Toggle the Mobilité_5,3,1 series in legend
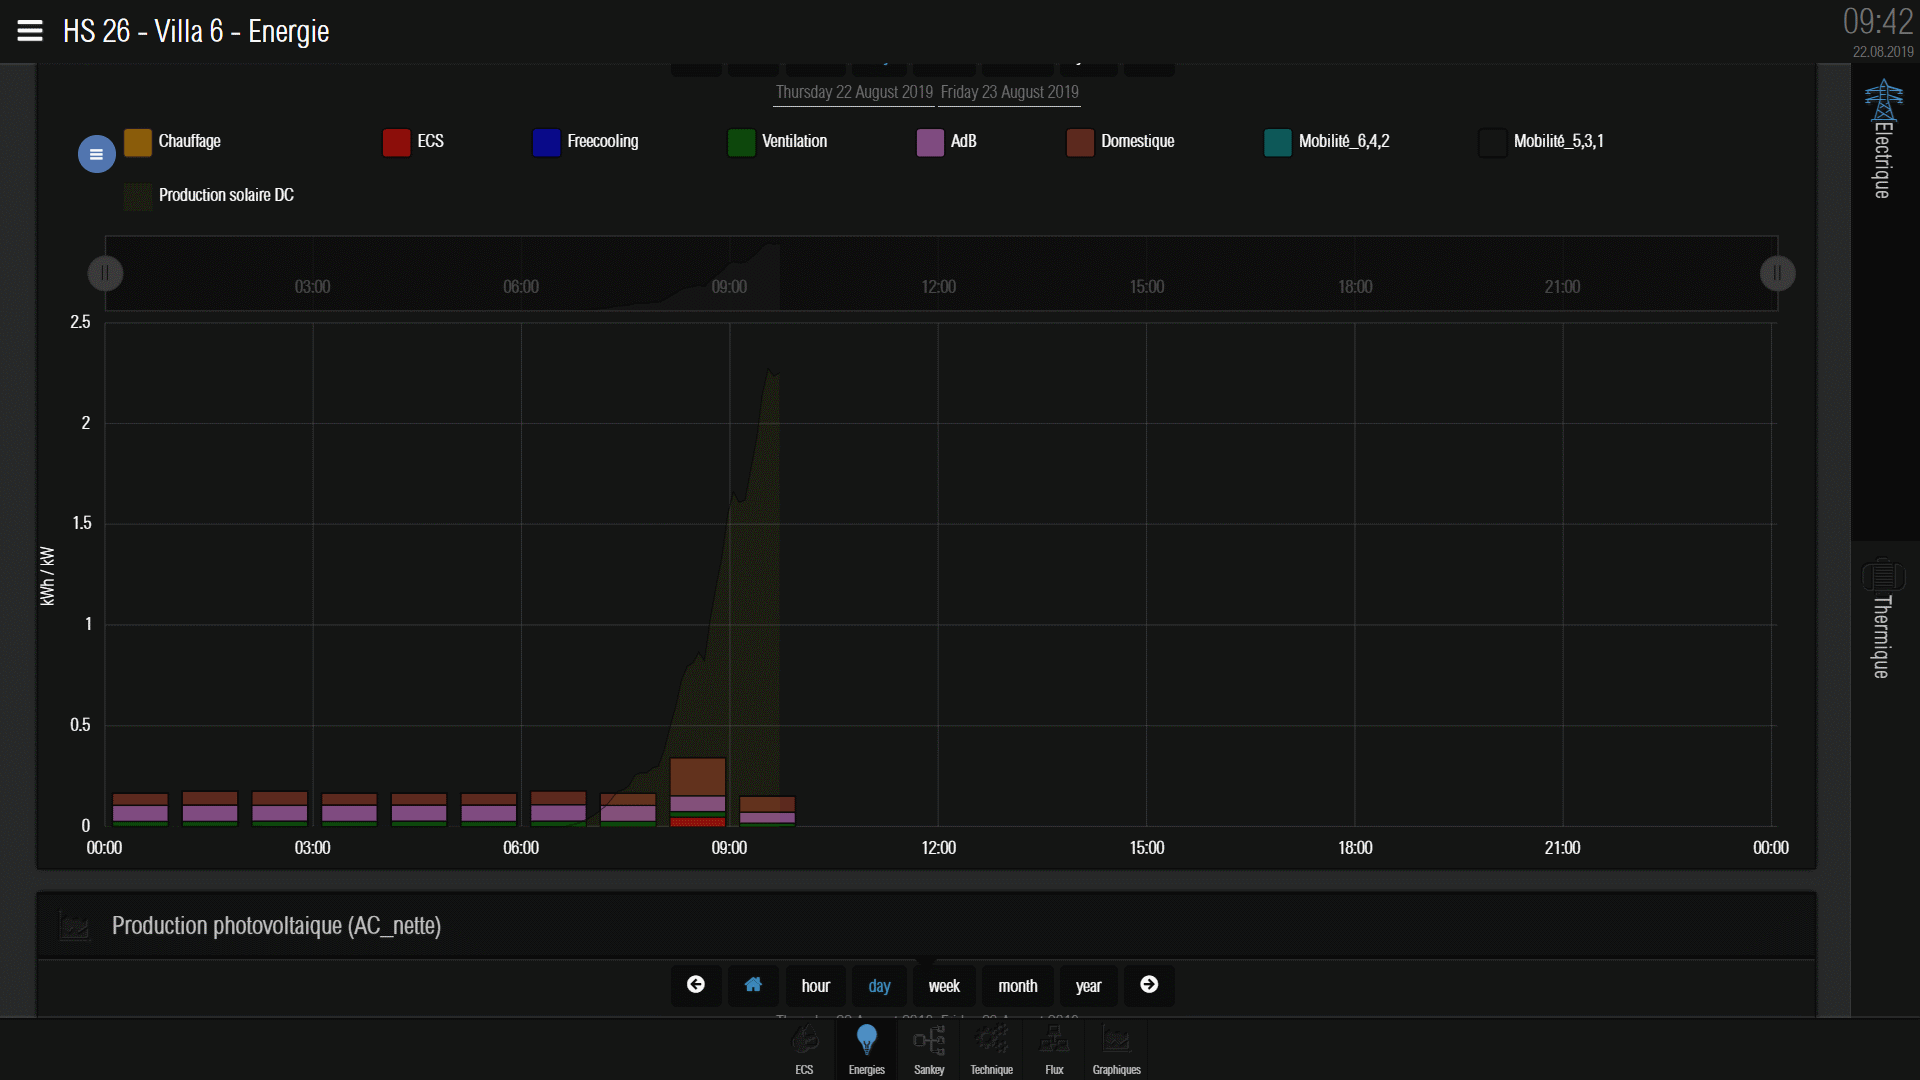Image resolution: width=1920 pixels, height=1080 pixels. 1542,142
